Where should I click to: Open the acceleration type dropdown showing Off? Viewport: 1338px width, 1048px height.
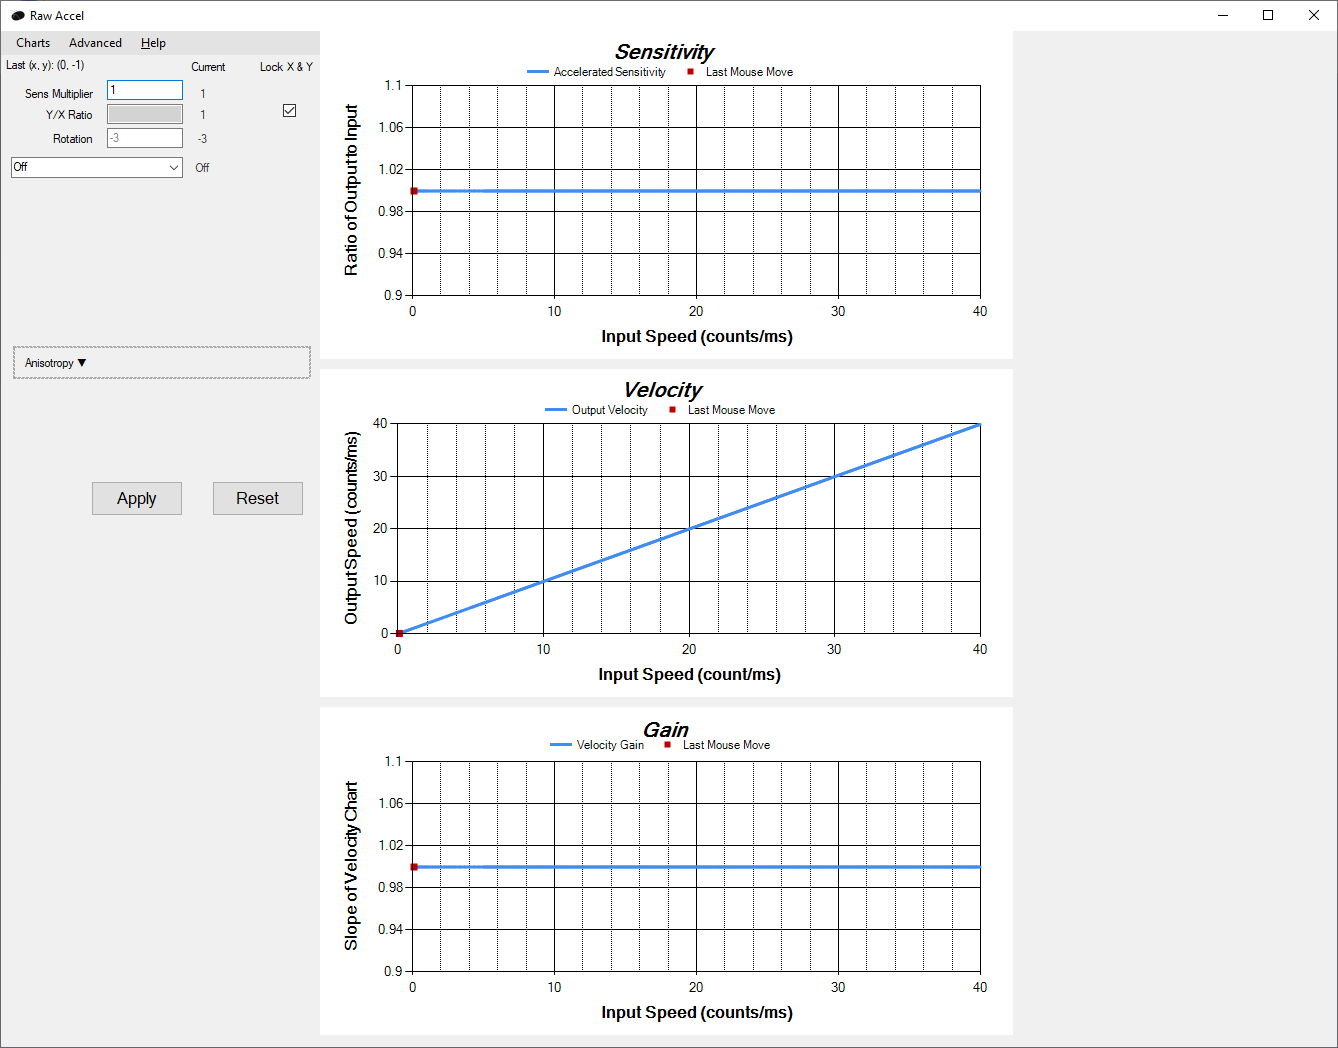point(97,167)
